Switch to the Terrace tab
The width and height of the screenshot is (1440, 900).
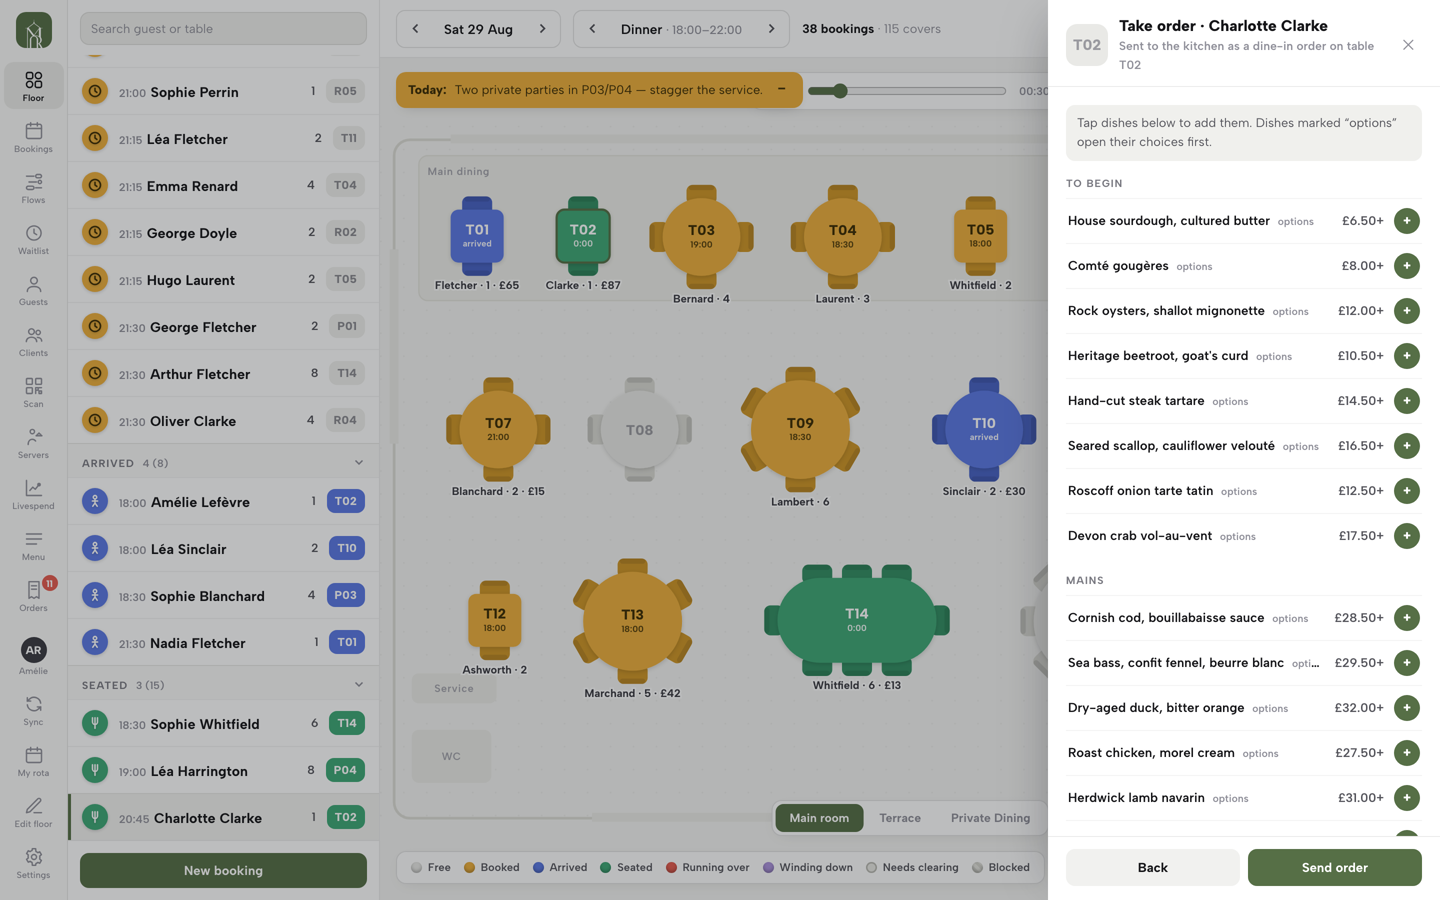point(900,818)
